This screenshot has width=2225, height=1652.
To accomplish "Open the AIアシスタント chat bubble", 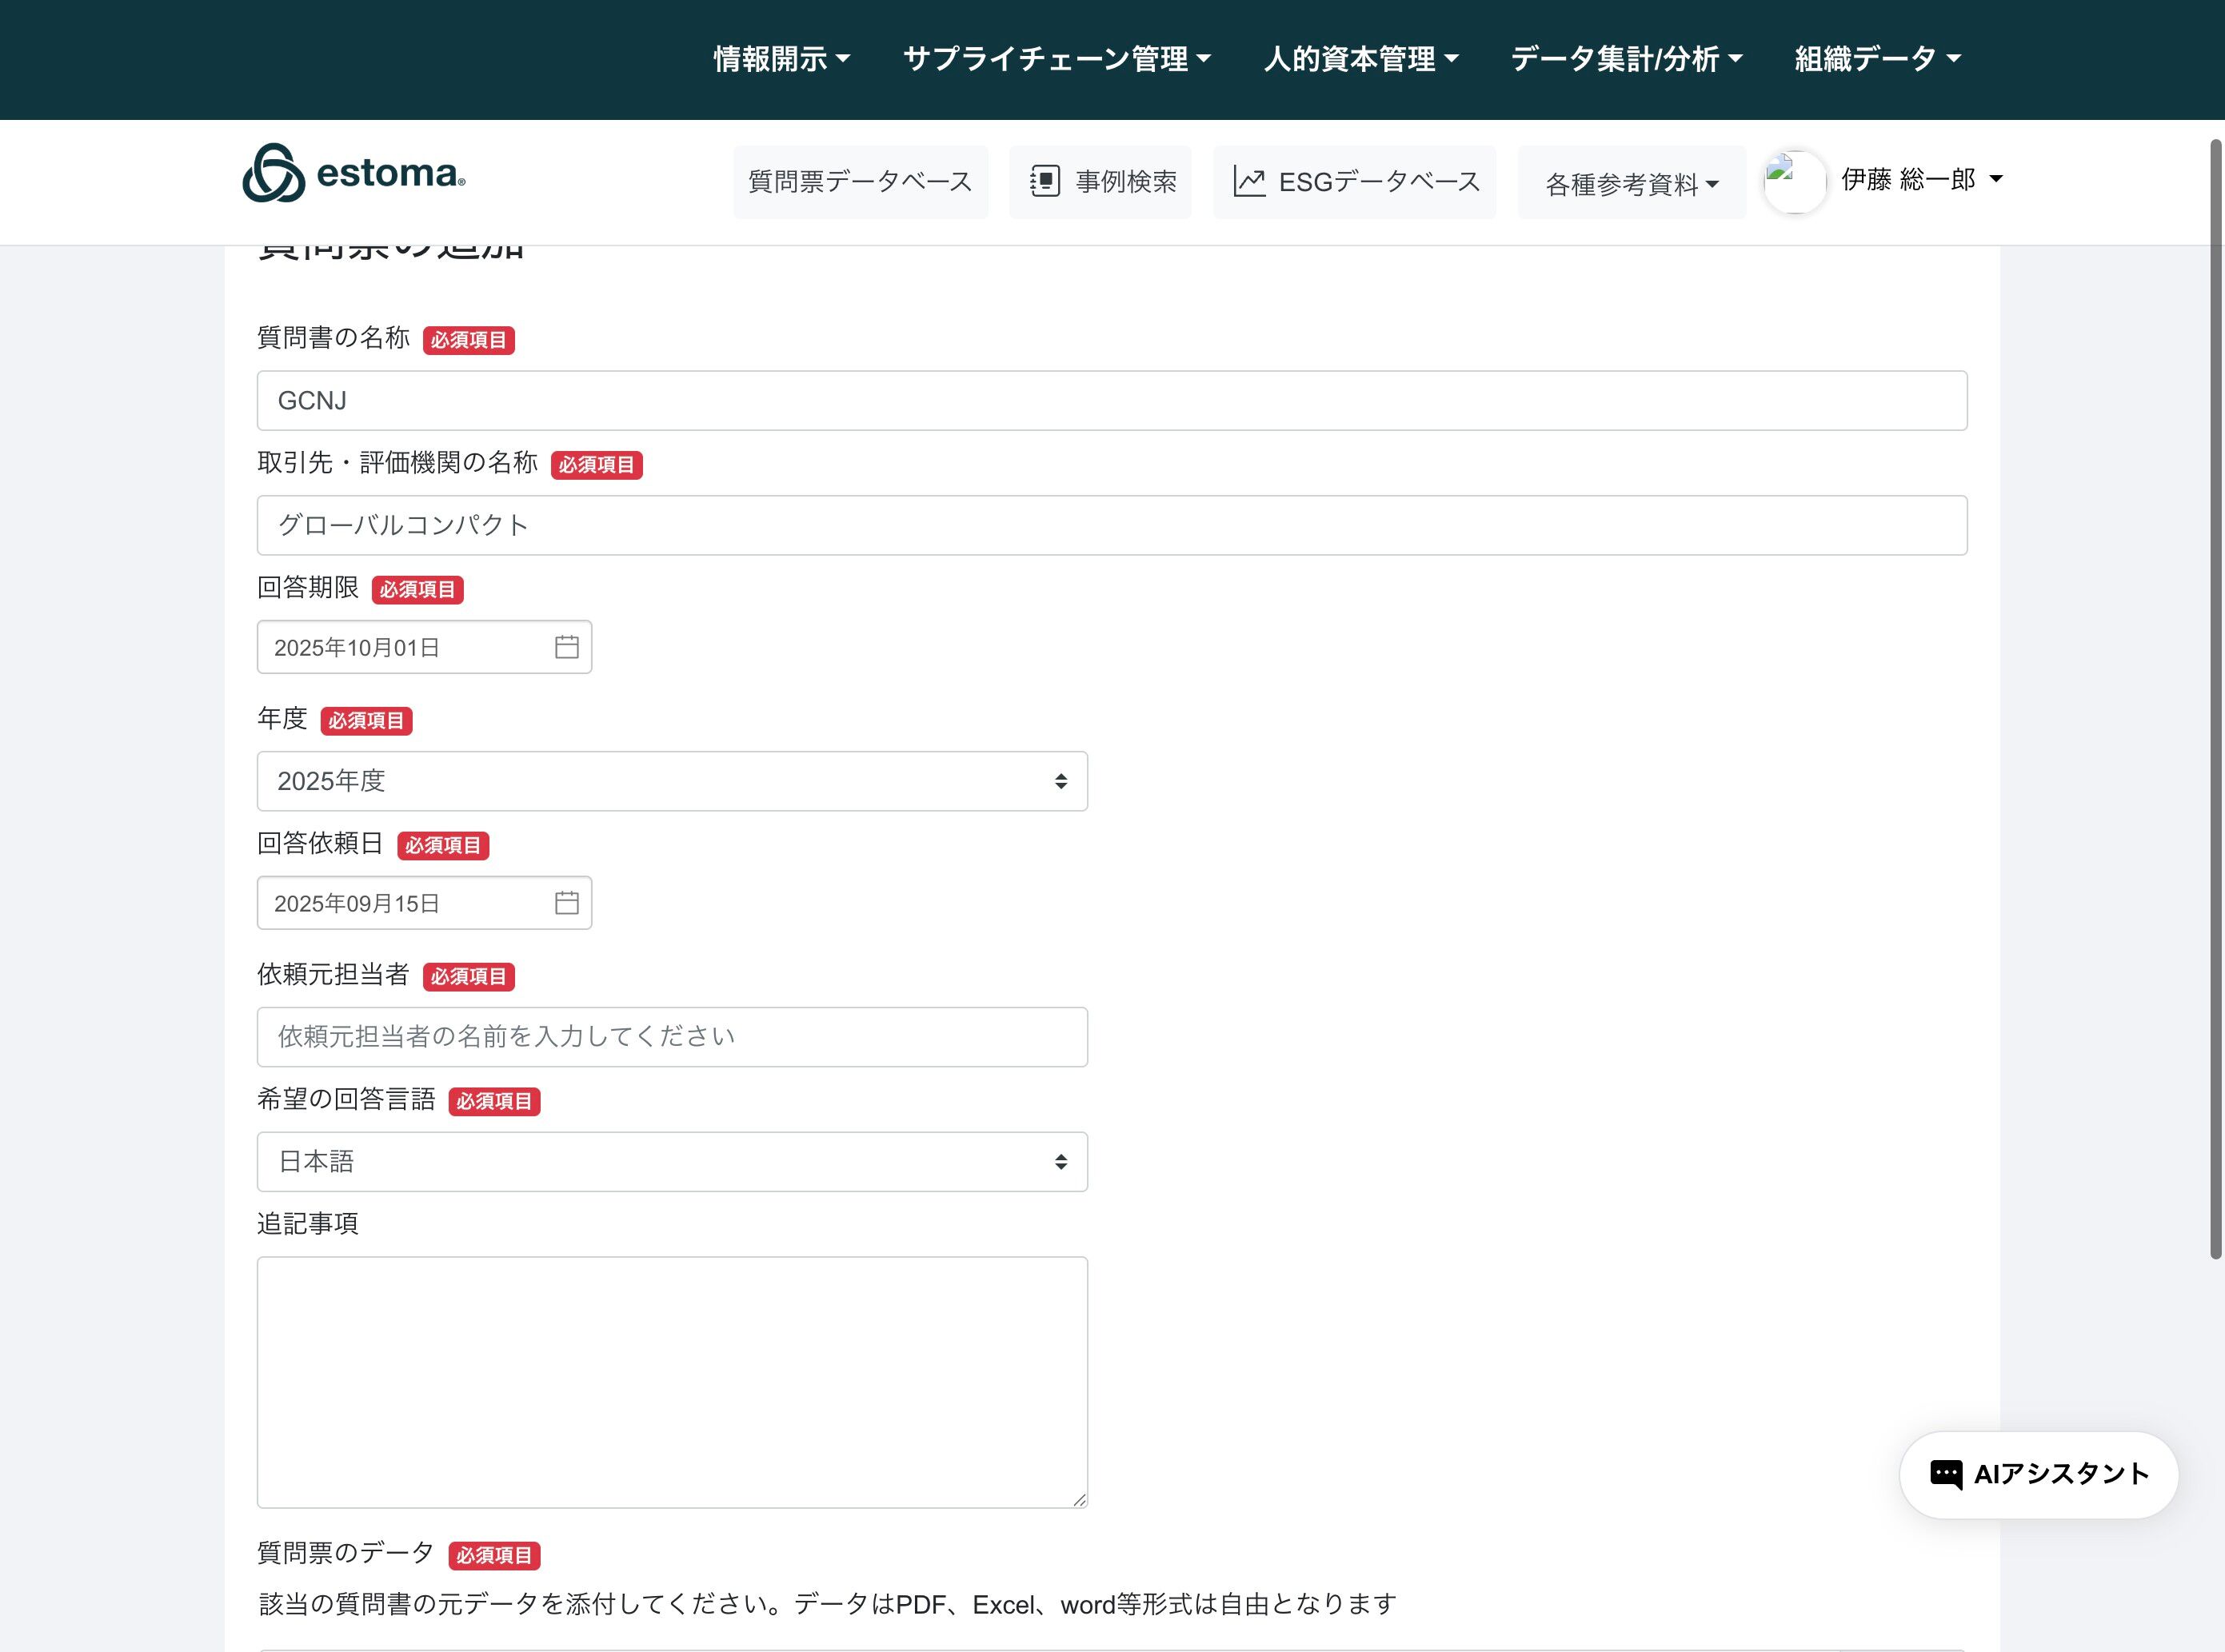I will [x=2038, y=1474].
